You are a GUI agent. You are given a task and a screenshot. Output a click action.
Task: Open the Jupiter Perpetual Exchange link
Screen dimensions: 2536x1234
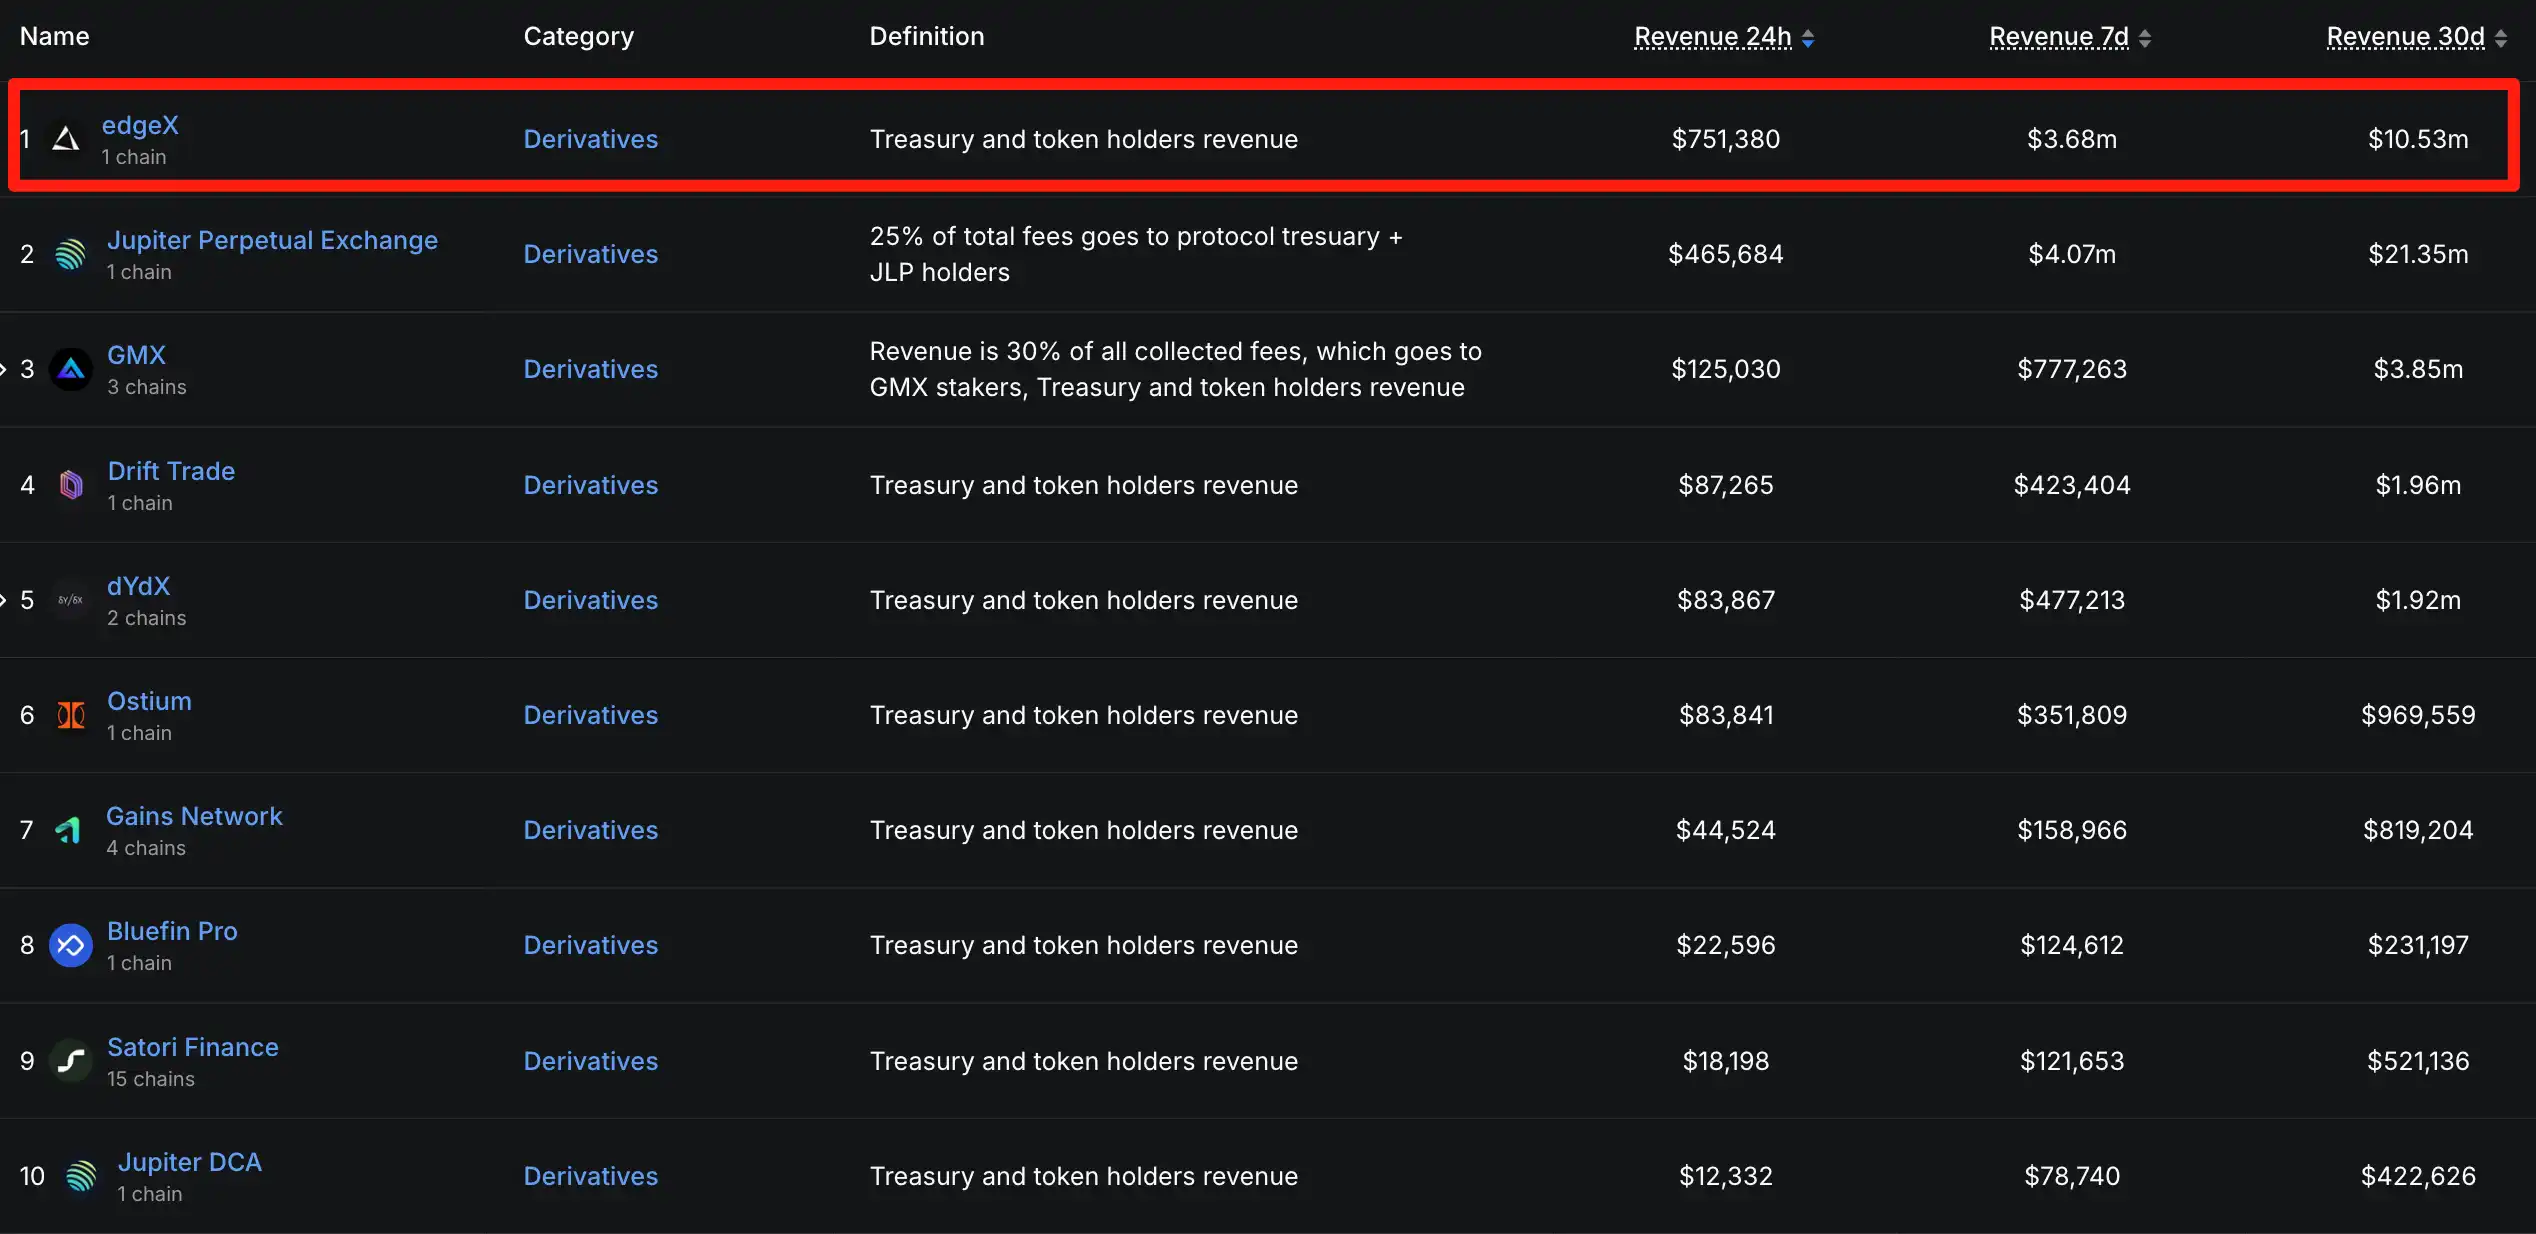[x=272, y=240]
